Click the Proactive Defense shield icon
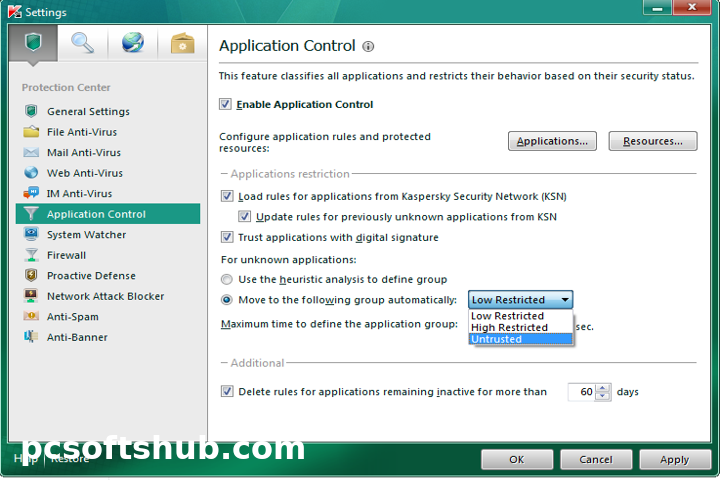 coord(31,275)
